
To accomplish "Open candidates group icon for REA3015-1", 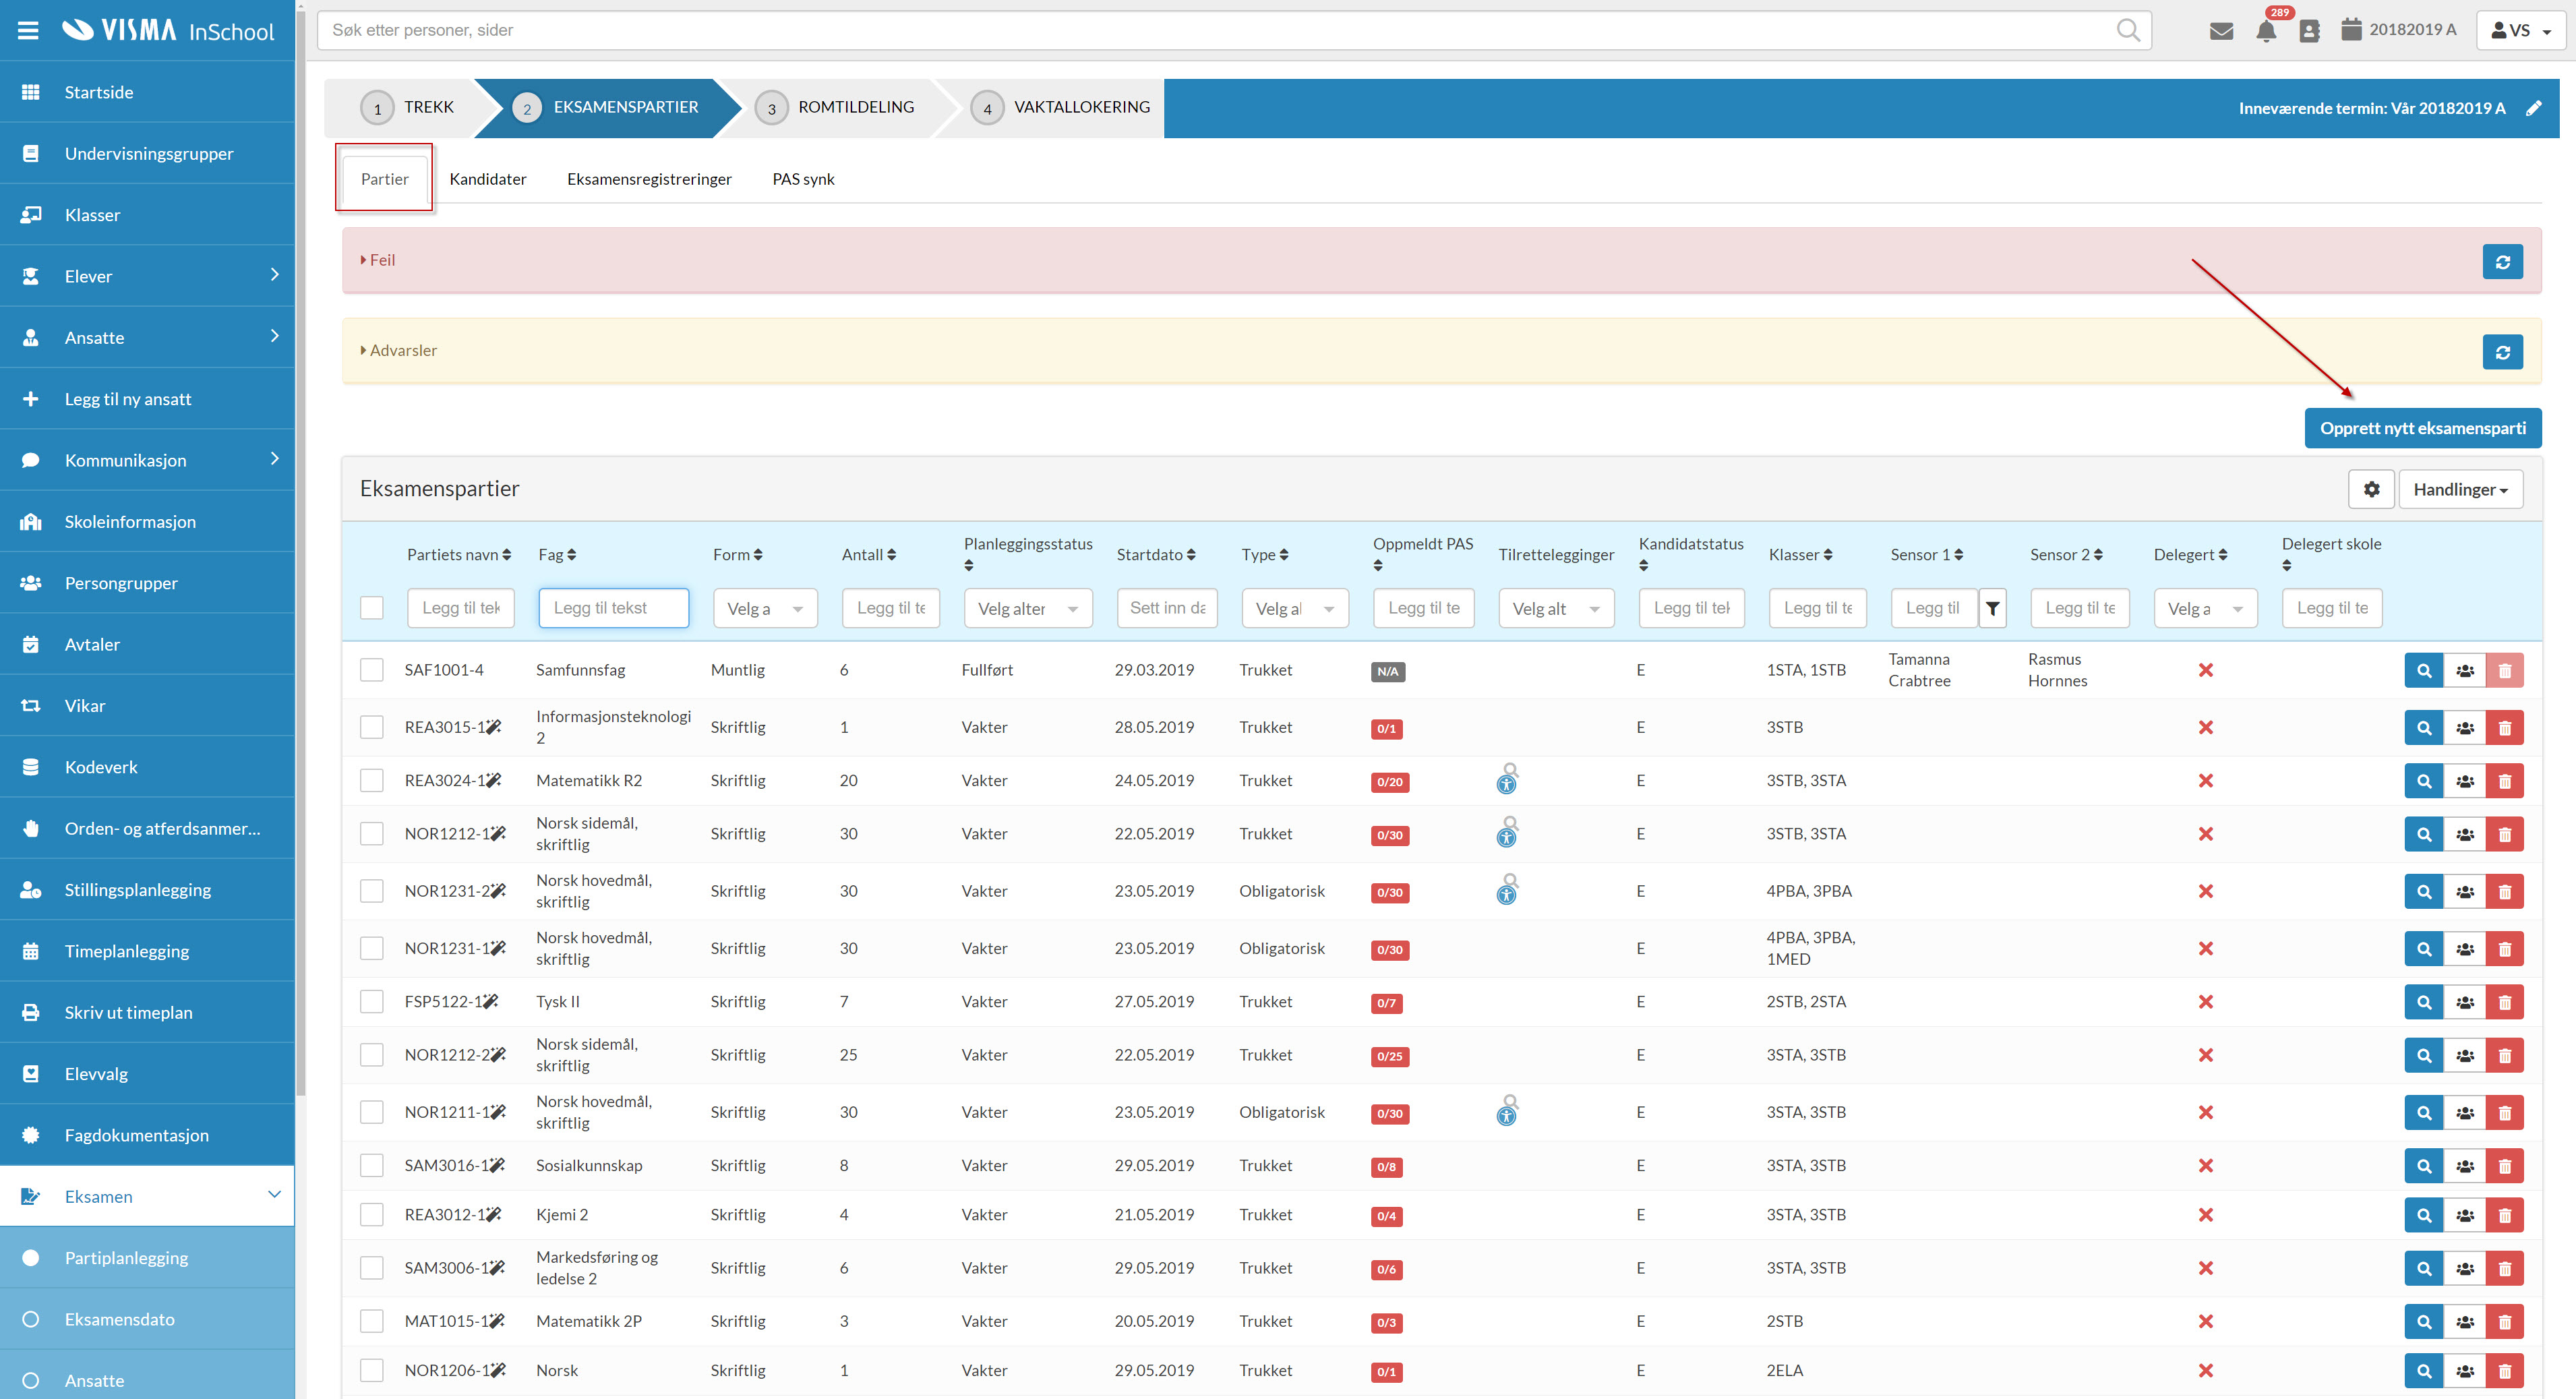I will (x=2464, y=728).
